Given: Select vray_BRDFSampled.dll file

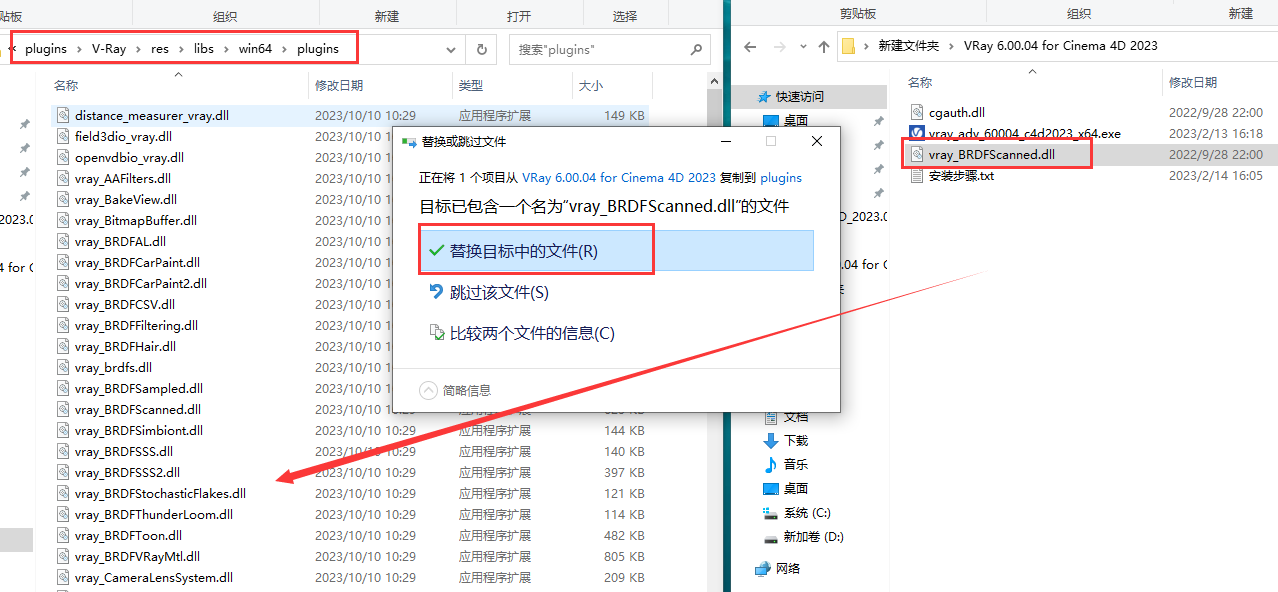Looking at the screenshot, I should click(x=138, y=388).
